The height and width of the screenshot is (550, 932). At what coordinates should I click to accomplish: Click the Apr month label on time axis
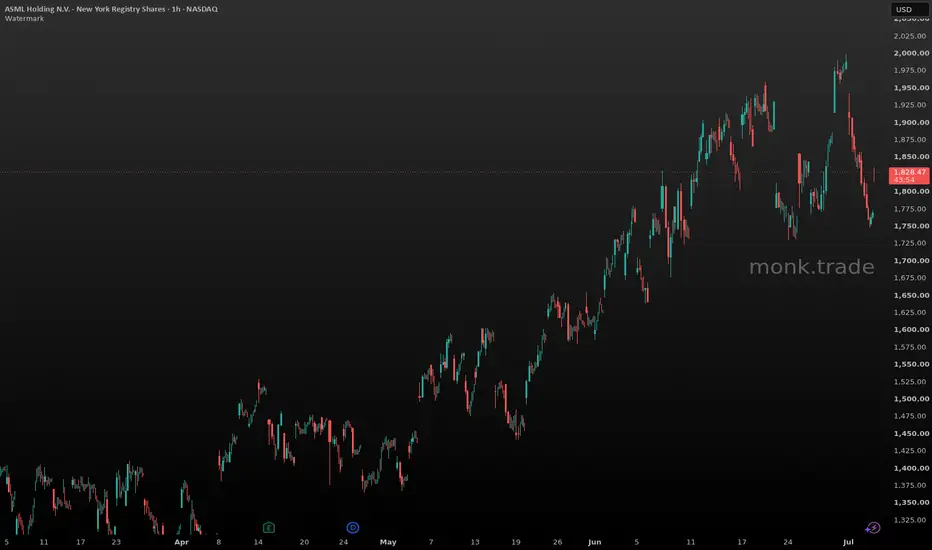(x=181, y=542)
